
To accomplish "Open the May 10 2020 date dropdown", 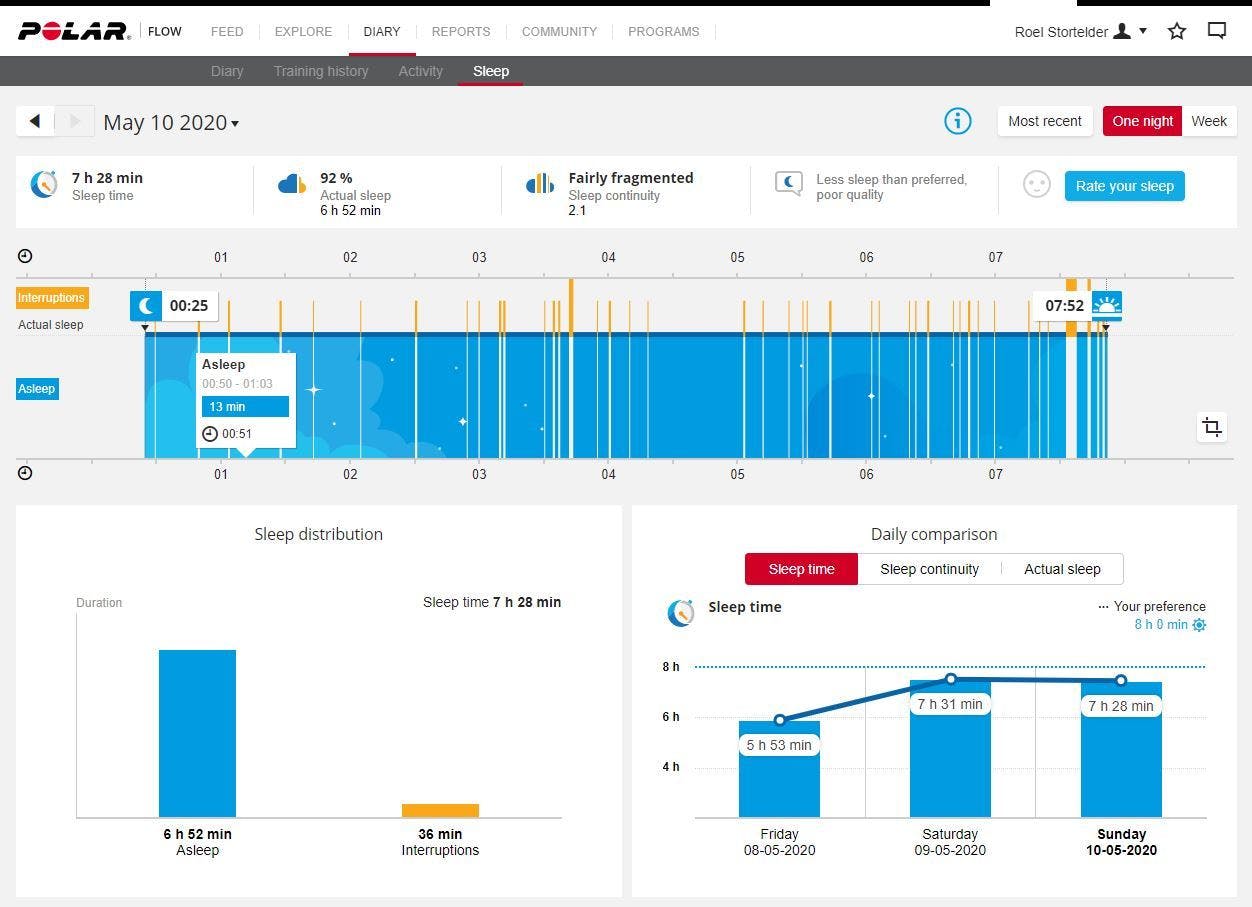I will [171, 123].
